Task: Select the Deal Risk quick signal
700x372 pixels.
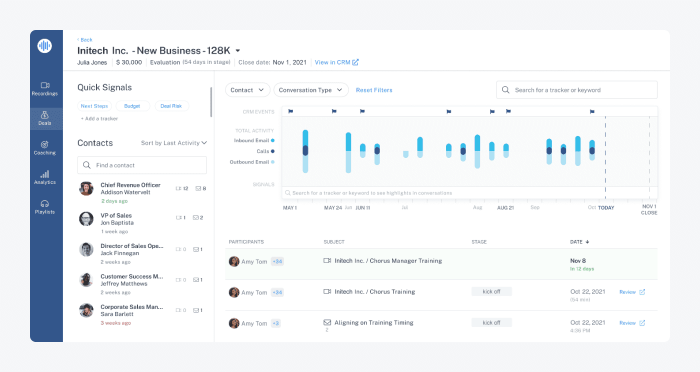Action: pyautogui.click(x=171, y=106)
